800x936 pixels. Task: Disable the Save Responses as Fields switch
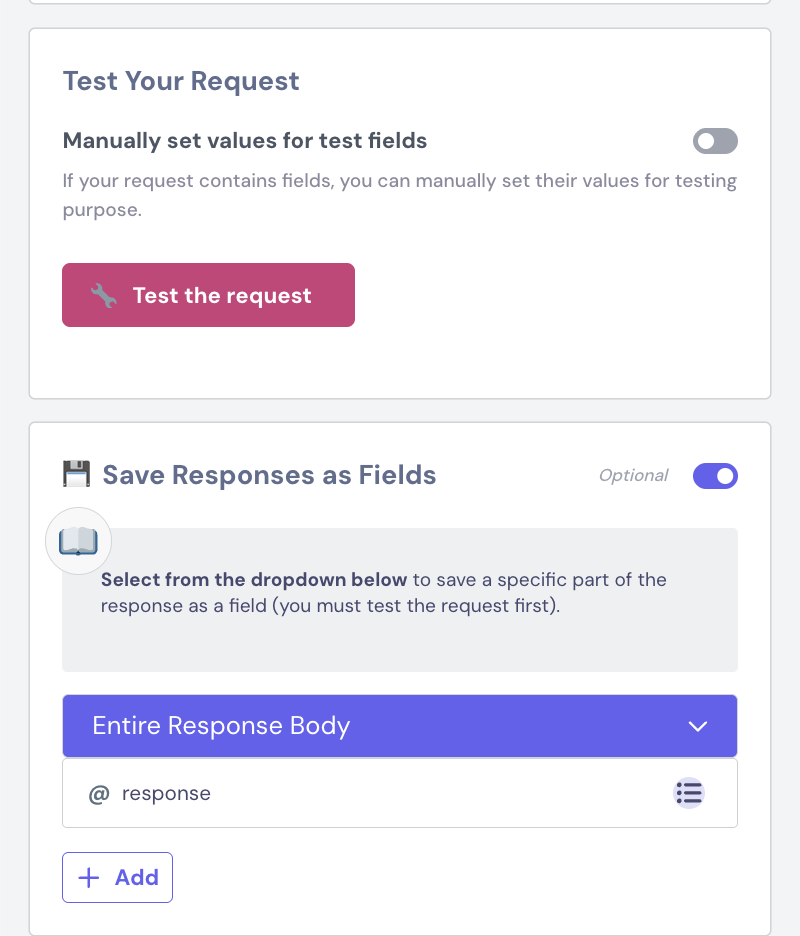point(715,476)
